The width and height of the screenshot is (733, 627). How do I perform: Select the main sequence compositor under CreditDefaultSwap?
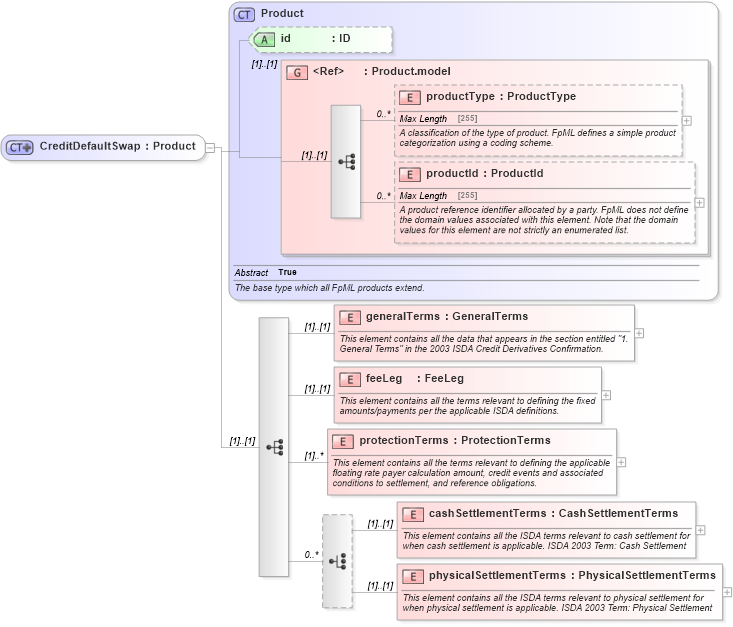[x=274, y=447]
